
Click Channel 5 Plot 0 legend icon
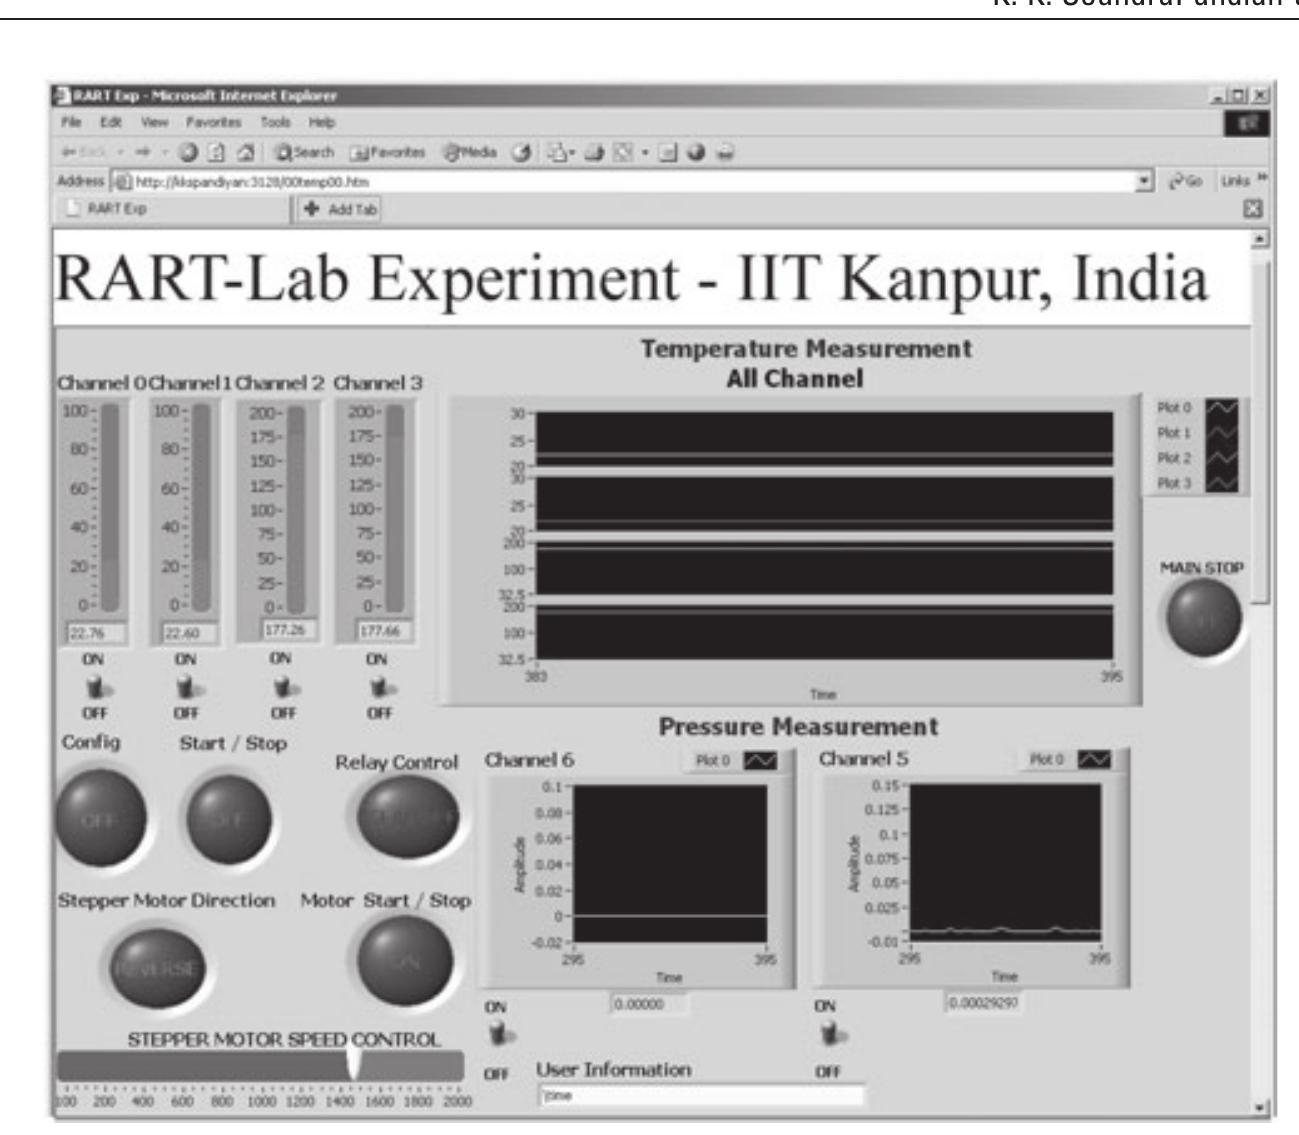1094,761
